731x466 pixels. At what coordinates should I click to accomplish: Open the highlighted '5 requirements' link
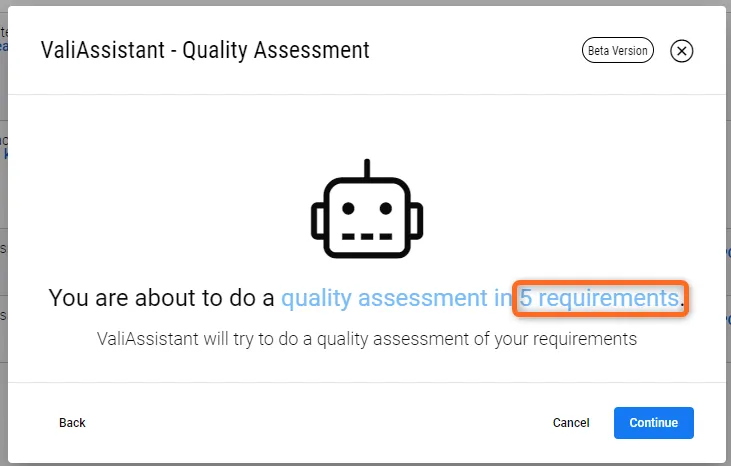pyautogui.click(x=599, y=298)
